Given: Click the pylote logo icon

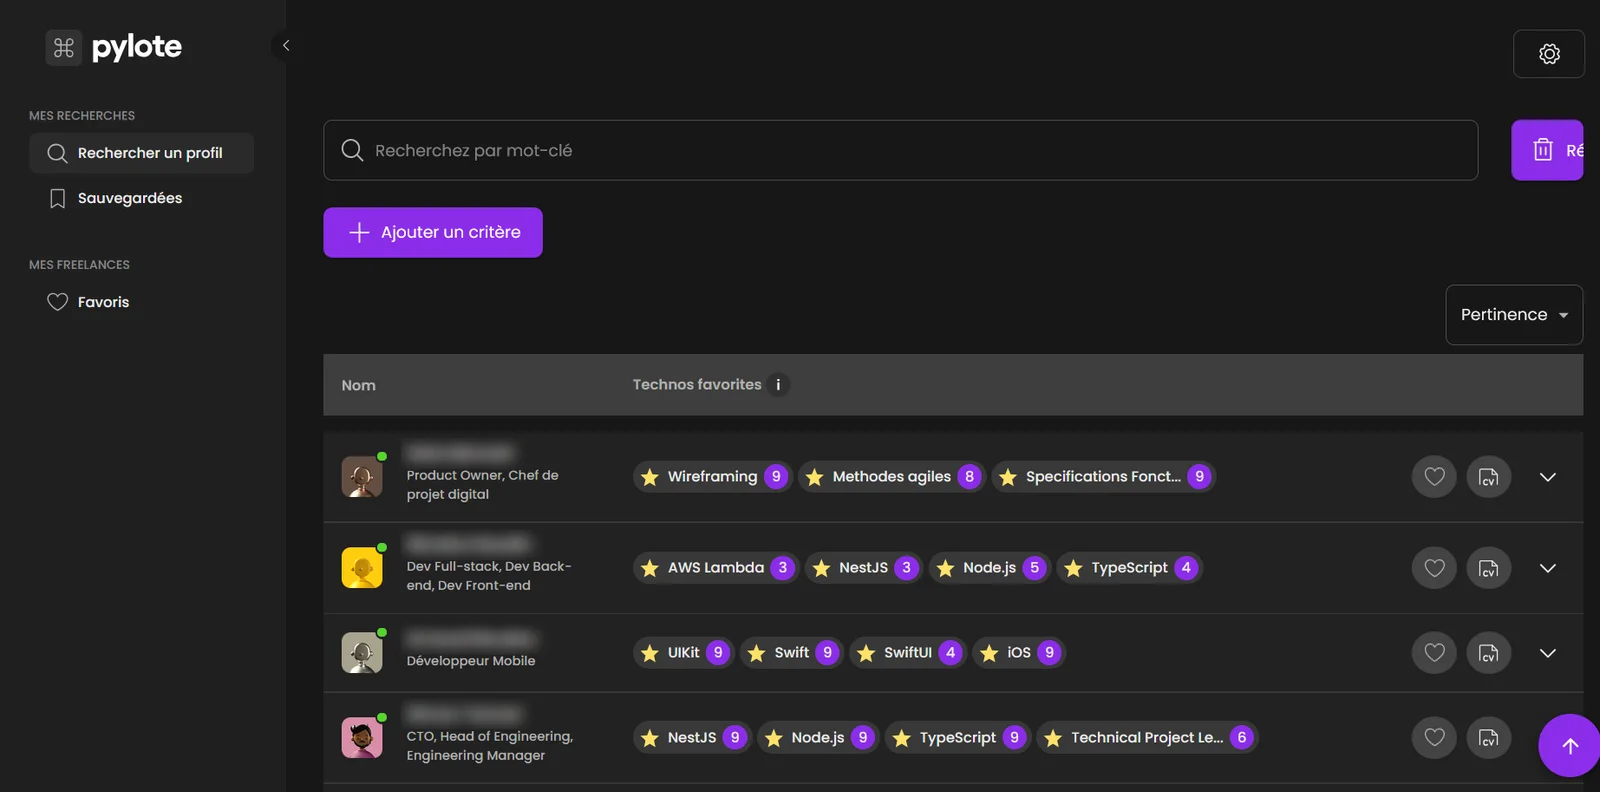Looking at the screenshot, I should click(x=64, y=47).
